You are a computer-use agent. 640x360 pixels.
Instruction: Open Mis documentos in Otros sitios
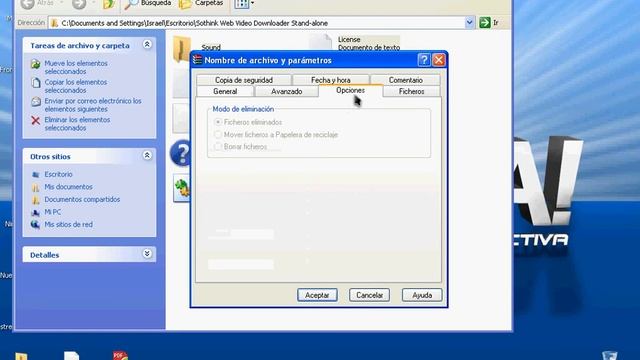pos(68,187)
